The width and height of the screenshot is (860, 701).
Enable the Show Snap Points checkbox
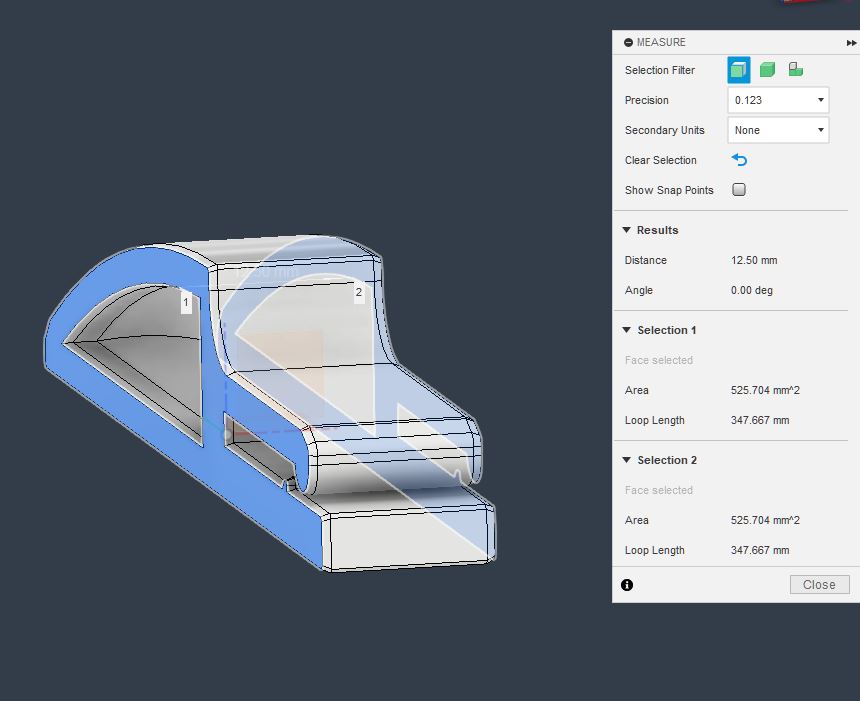click(739, 190)
